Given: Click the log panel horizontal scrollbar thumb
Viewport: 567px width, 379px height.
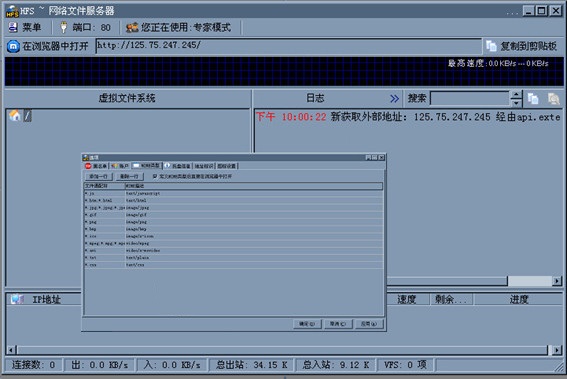Looking at the screenshot, I should pyautogui.click(x=447, y=281).
